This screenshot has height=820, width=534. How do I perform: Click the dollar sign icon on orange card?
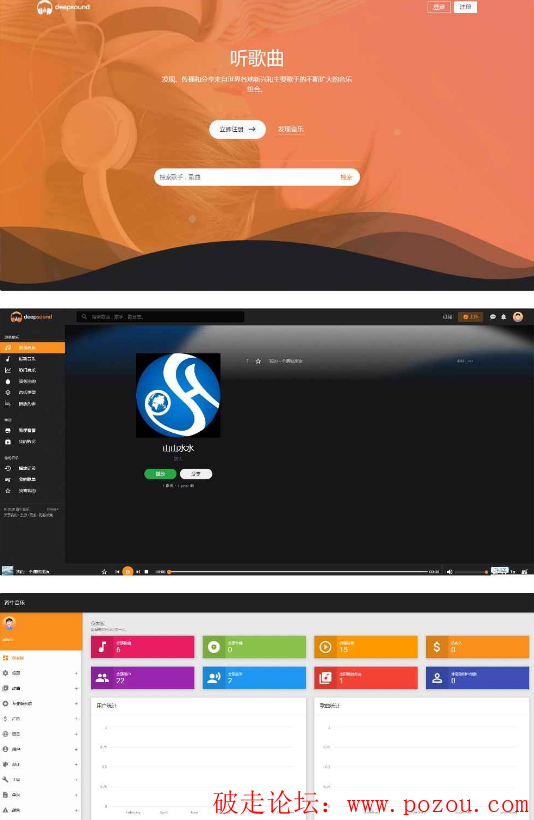pos(437,647)
